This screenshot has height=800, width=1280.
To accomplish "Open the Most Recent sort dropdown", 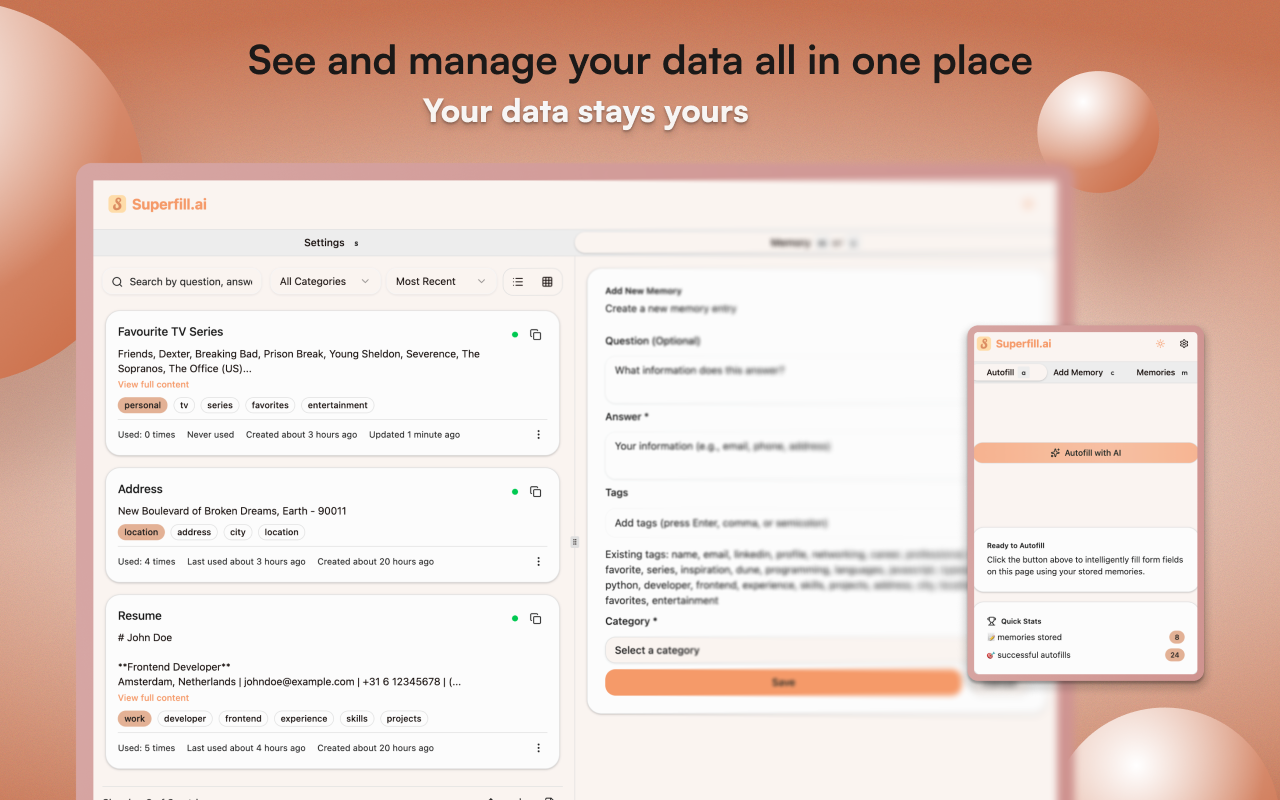I will [x=440, y=282].
